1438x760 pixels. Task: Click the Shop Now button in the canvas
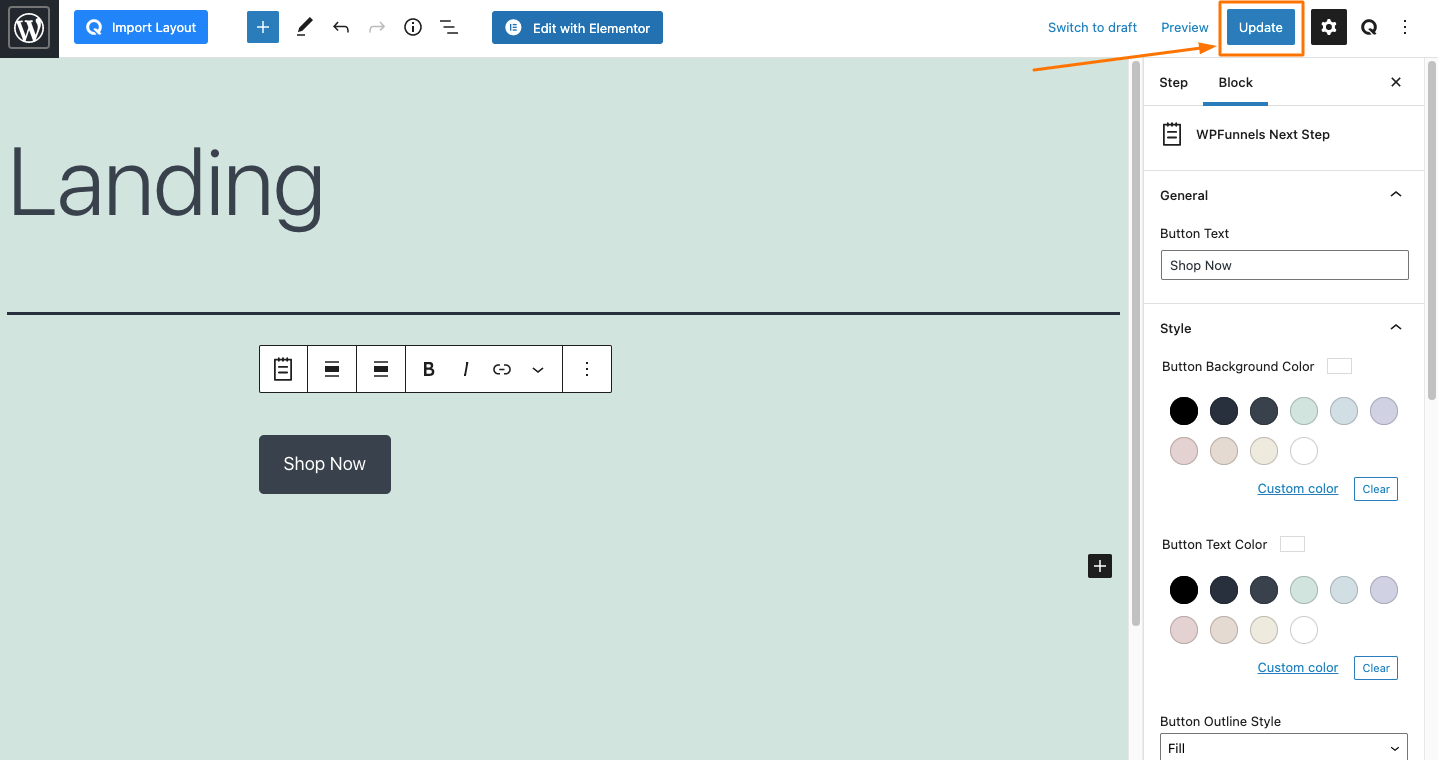(325, 464)
